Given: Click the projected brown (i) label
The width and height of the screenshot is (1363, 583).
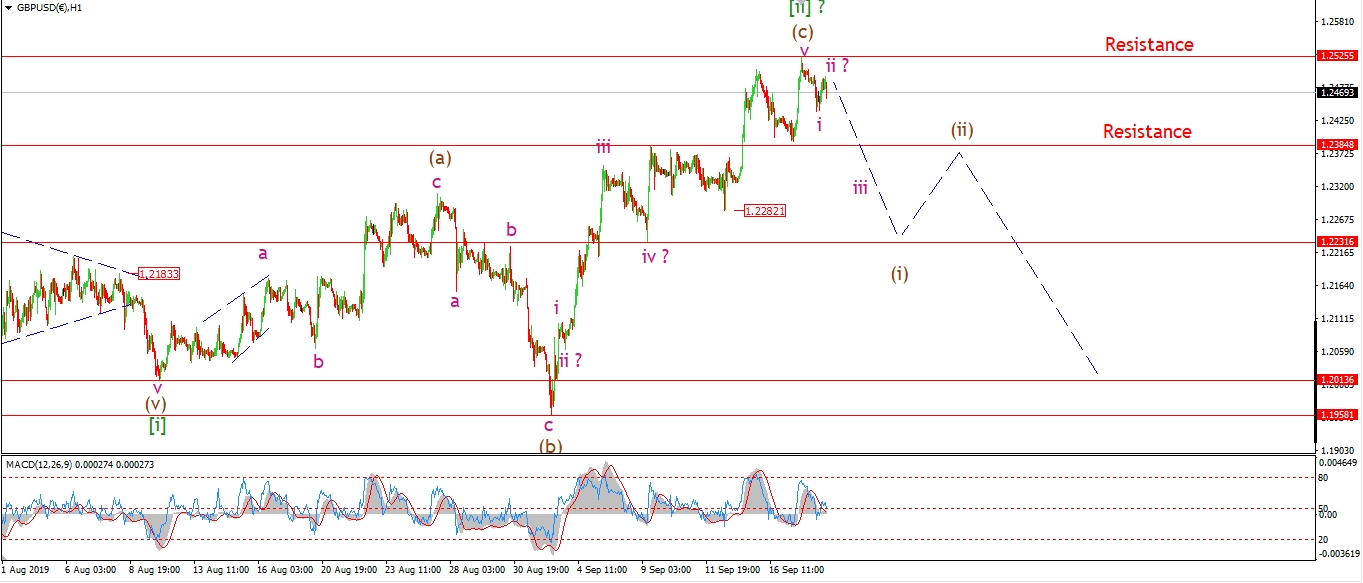Looking at the screenshot, I should pyautogui.click(x=900, y=273).
